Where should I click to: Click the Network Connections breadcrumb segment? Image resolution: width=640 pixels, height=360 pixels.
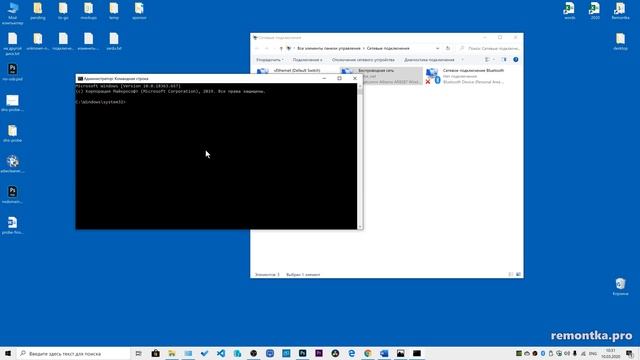(x=388, y=48)
